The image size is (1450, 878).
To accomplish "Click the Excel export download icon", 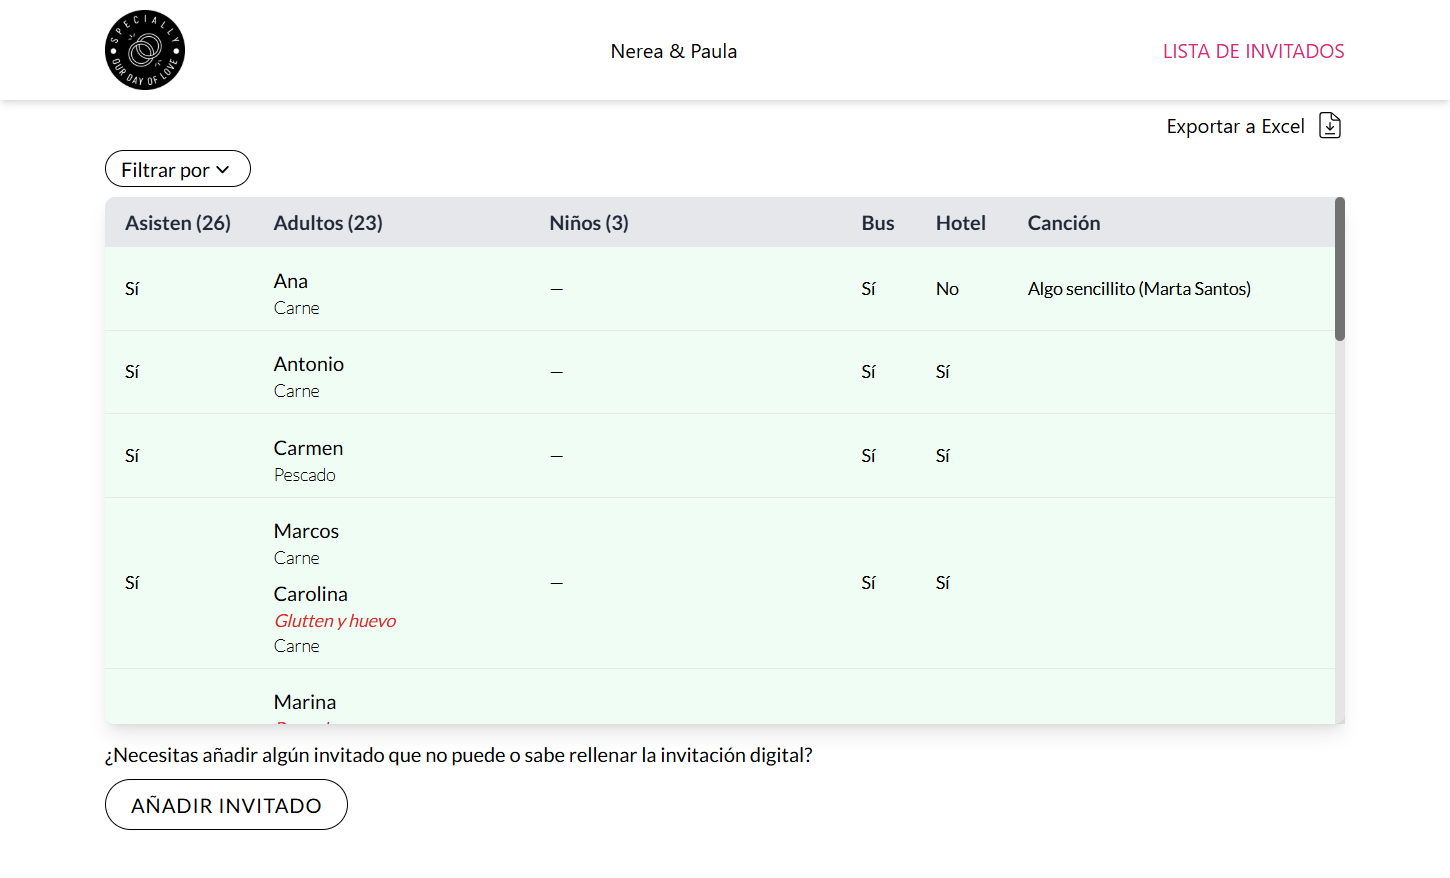I will 1329,126.
